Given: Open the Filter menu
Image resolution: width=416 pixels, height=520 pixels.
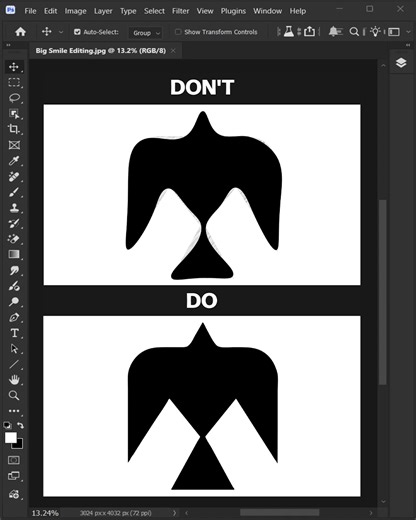Looking at the screenshot, I should [180, 11].
